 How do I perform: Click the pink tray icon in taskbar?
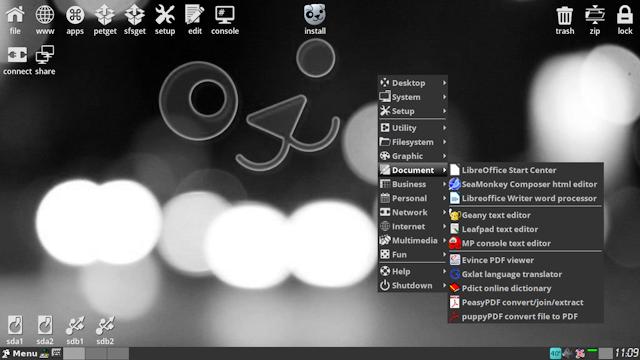coord(580,353)
